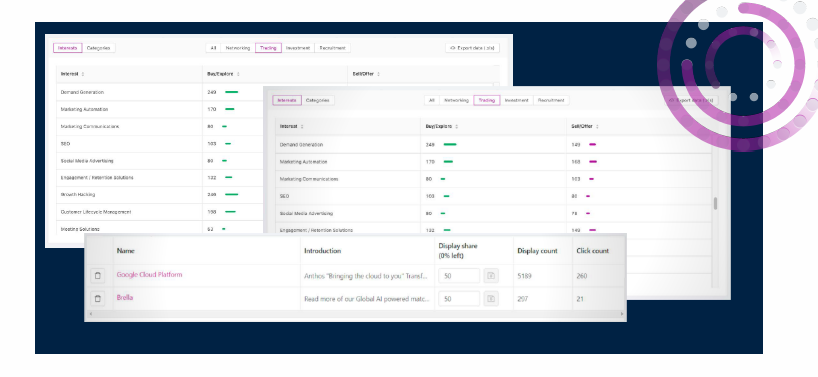Open the Networking tab in front panel

pyautogui.click(x=456, y=100)
